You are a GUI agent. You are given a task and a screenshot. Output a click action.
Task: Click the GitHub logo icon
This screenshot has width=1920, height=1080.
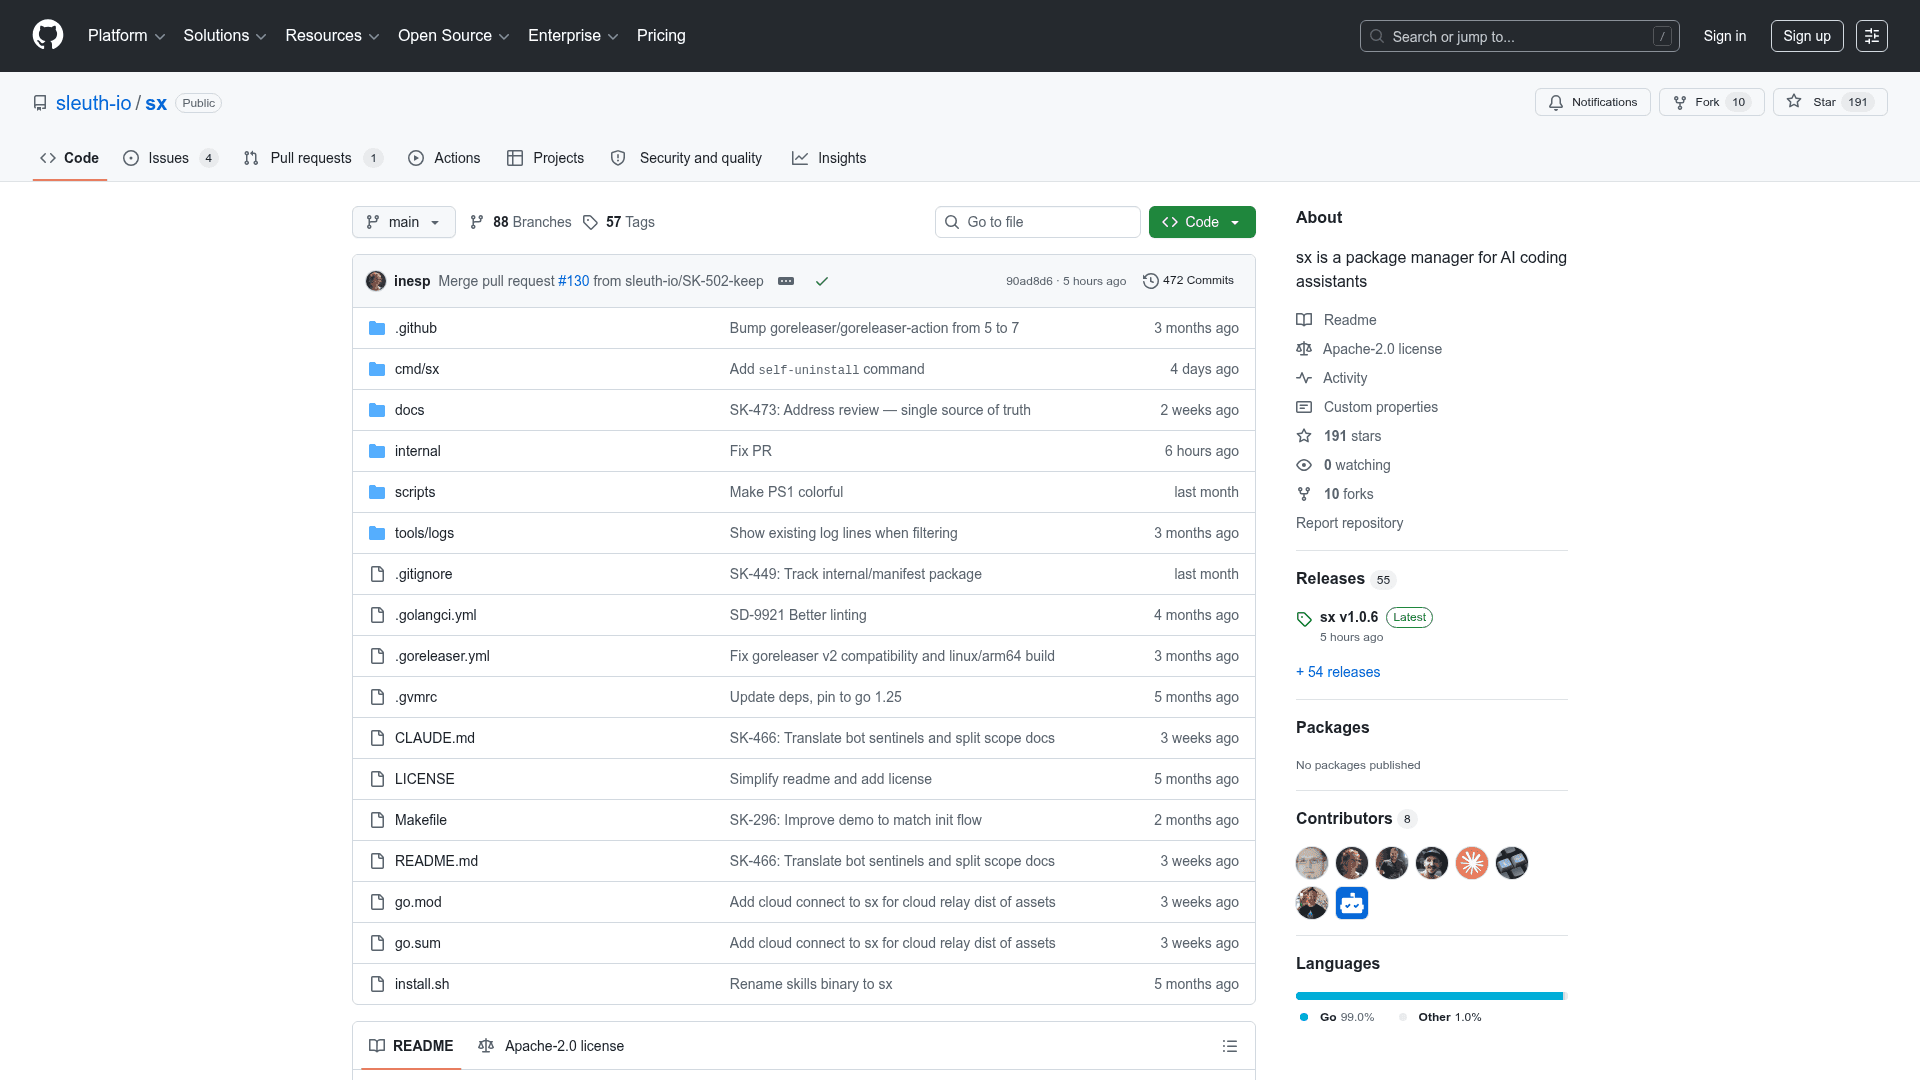[x=48, y=35]
